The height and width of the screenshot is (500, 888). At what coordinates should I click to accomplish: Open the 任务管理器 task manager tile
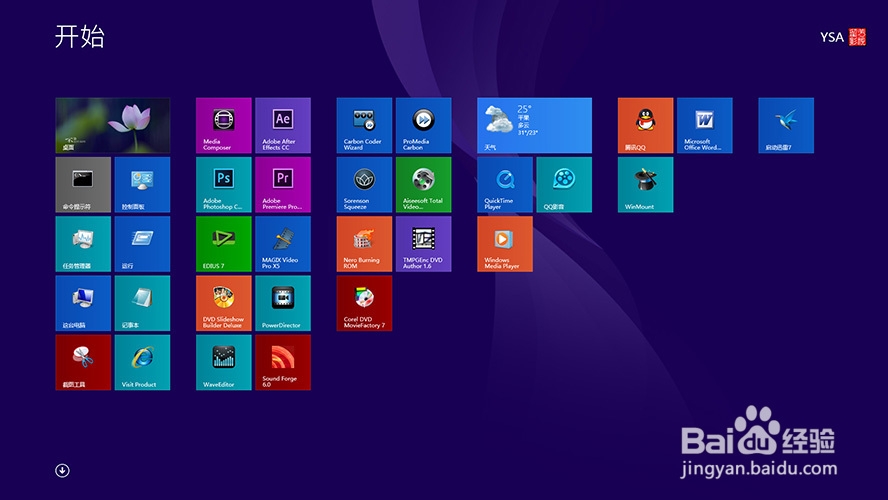(x=83, y=244)
